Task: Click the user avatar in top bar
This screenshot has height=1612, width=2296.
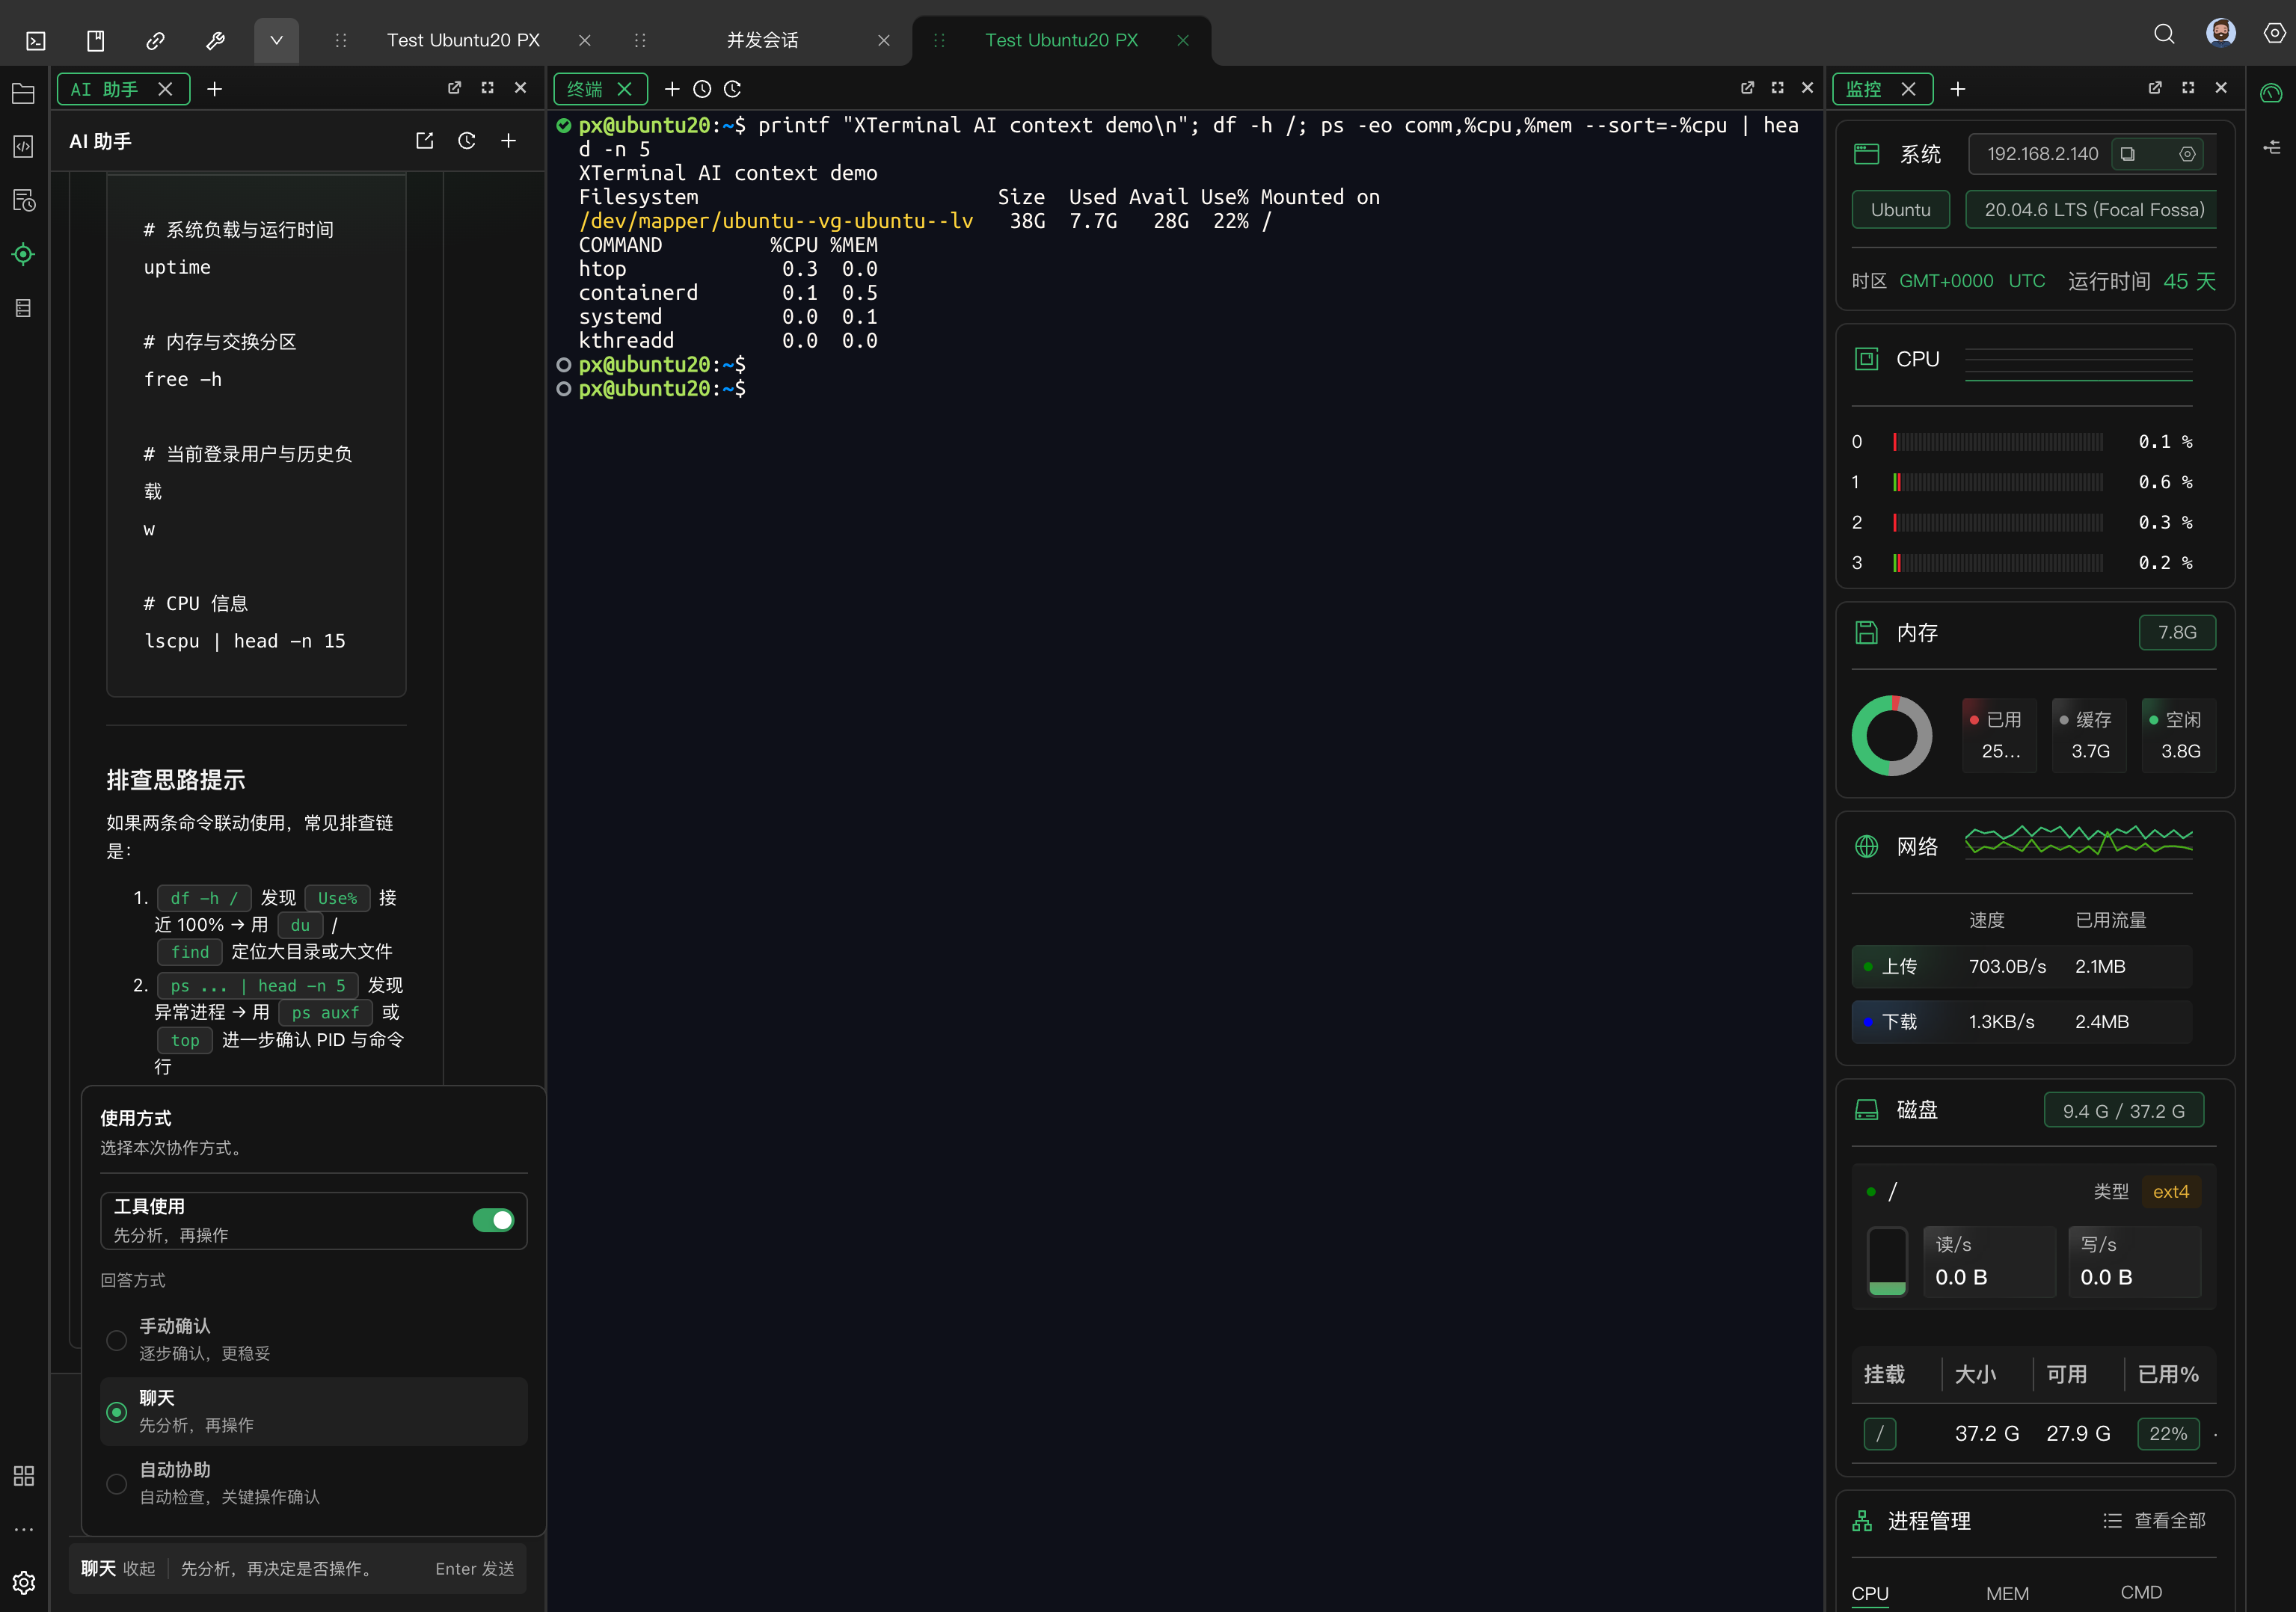Action: pyautogui.click(x=2221, y=33)
